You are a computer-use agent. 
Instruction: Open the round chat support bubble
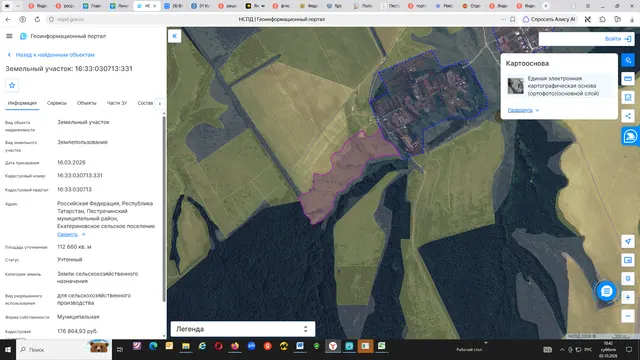pyautogui.click(x=607, y=291)
